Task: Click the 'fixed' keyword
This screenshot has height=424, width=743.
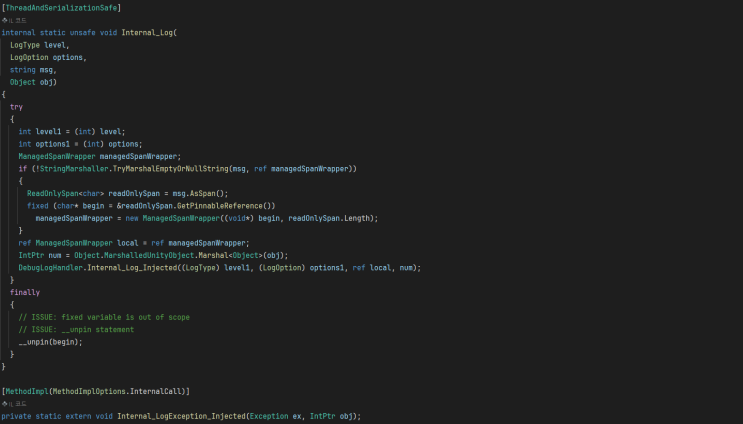Action: 37,206
